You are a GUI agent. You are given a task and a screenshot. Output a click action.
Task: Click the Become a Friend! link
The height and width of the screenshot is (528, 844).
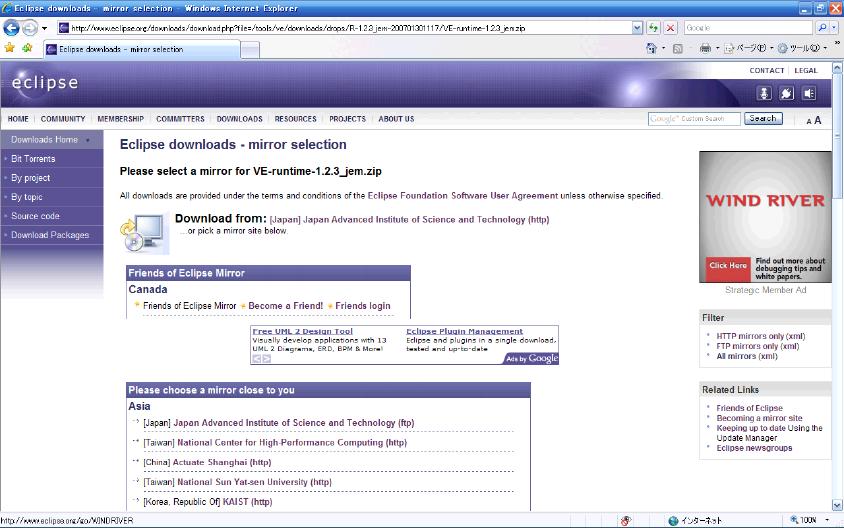point(285,306)
